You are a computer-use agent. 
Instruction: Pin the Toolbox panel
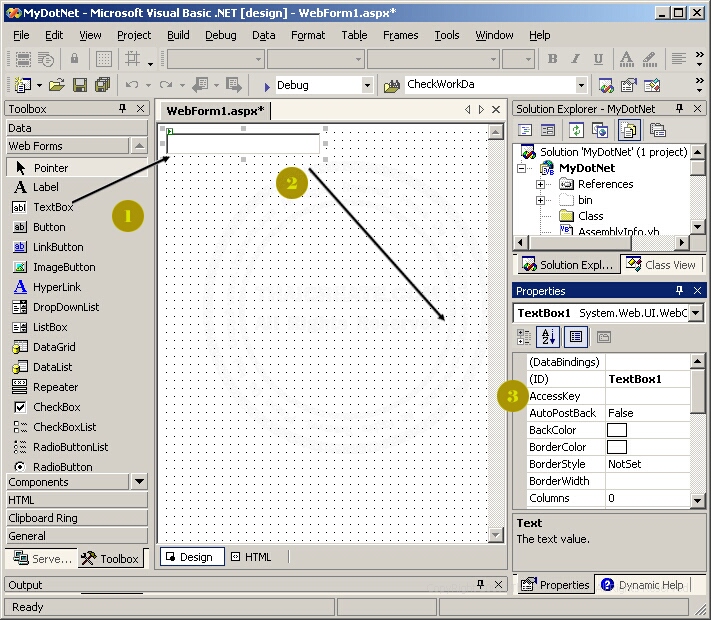[122, 108]
